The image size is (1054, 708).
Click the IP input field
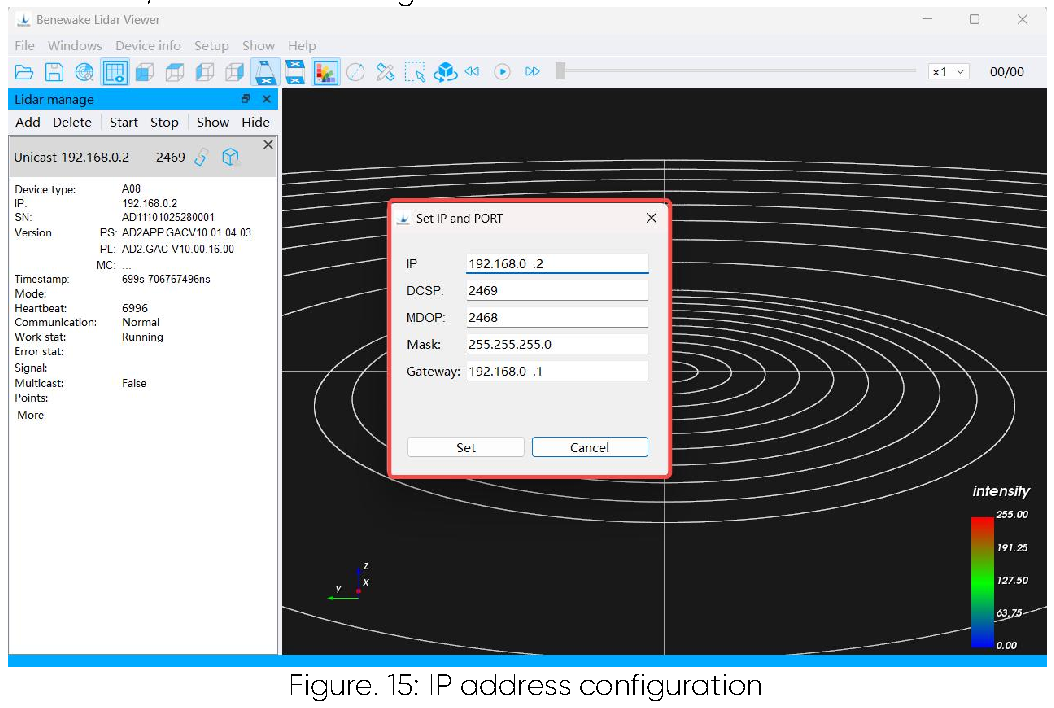(557, 264)
